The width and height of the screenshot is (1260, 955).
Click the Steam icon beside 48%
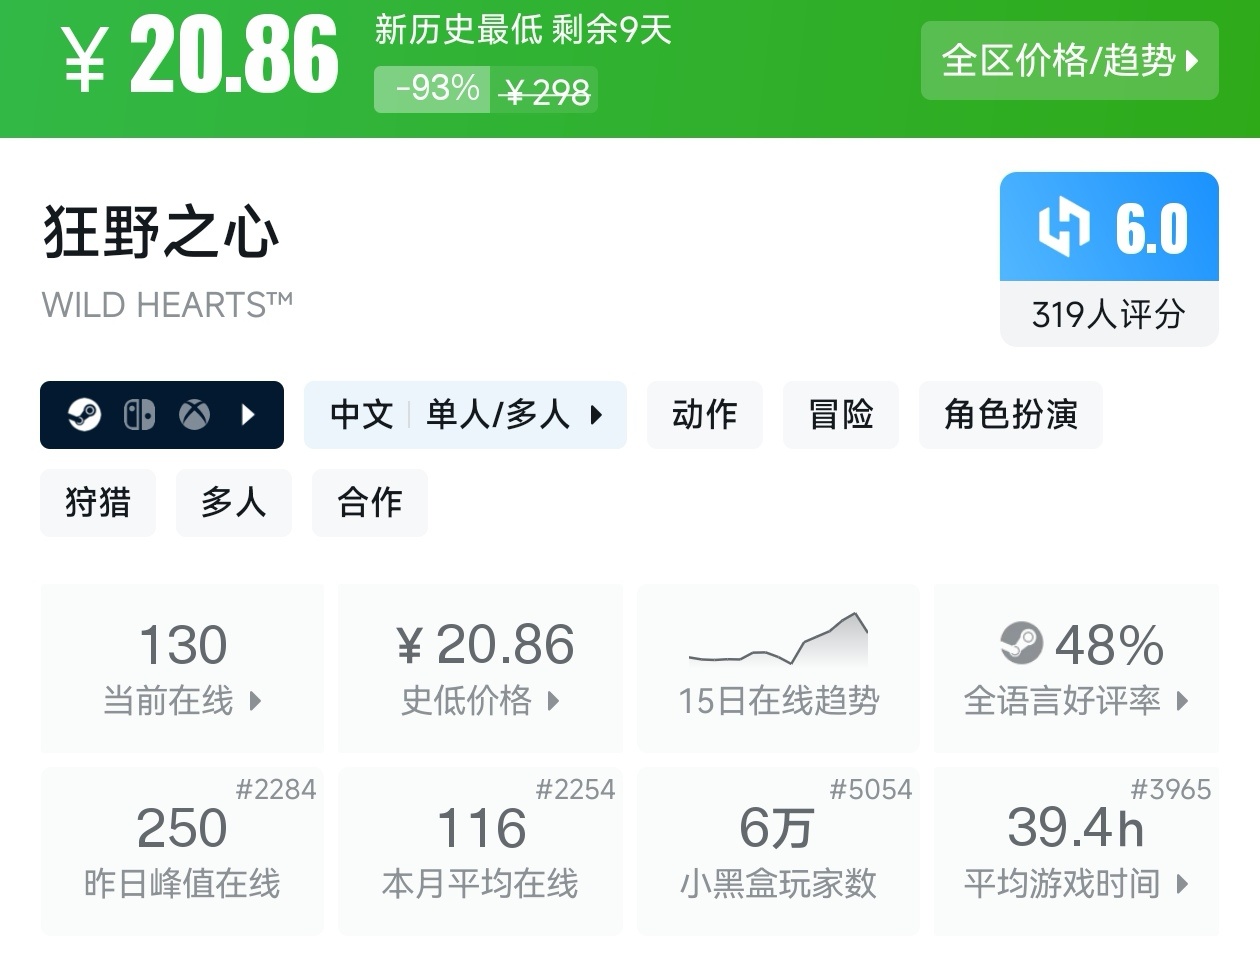point(1021,643)
